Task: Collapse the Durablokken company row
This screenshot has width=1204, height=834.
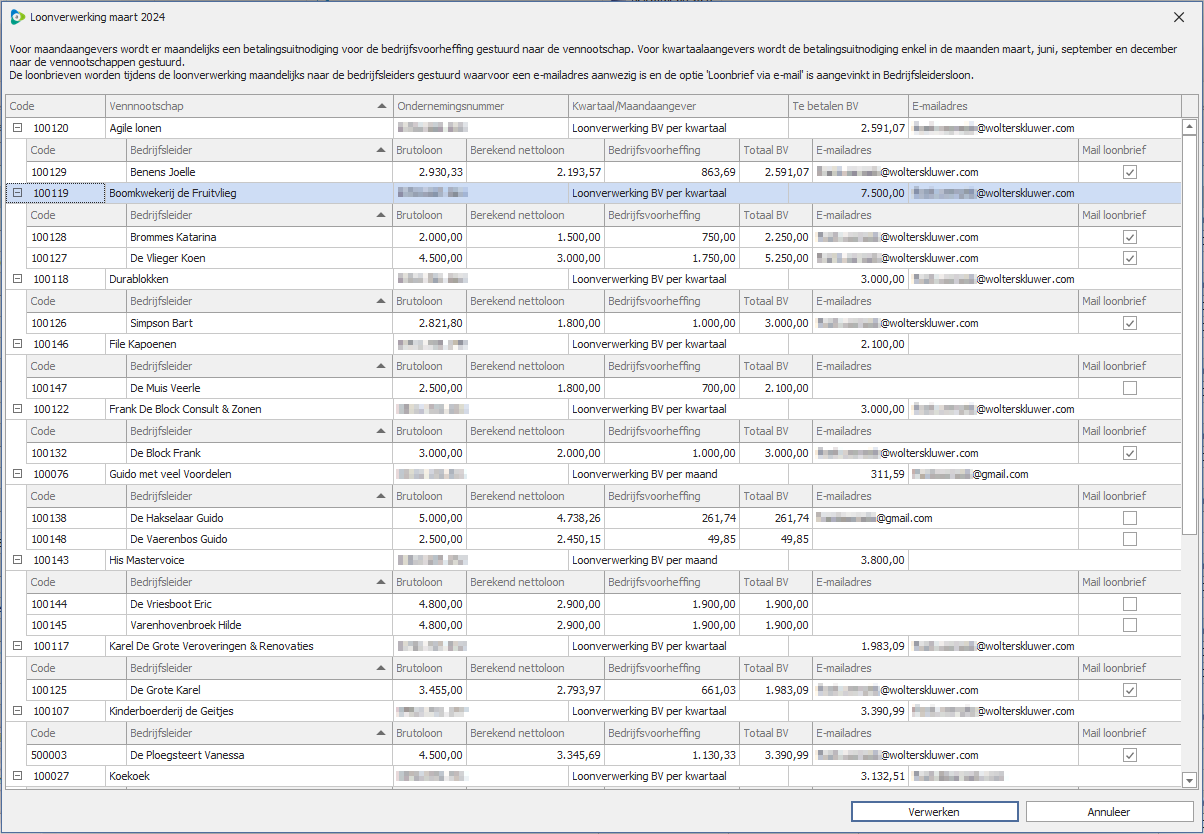Action: (18, 279)
